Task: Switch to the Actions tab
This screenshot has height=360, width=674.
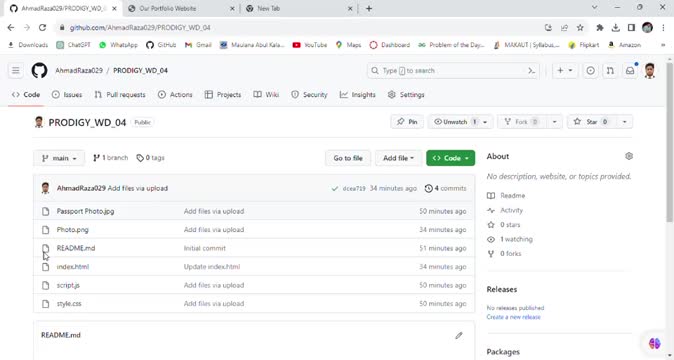Action: coord(175,95)
